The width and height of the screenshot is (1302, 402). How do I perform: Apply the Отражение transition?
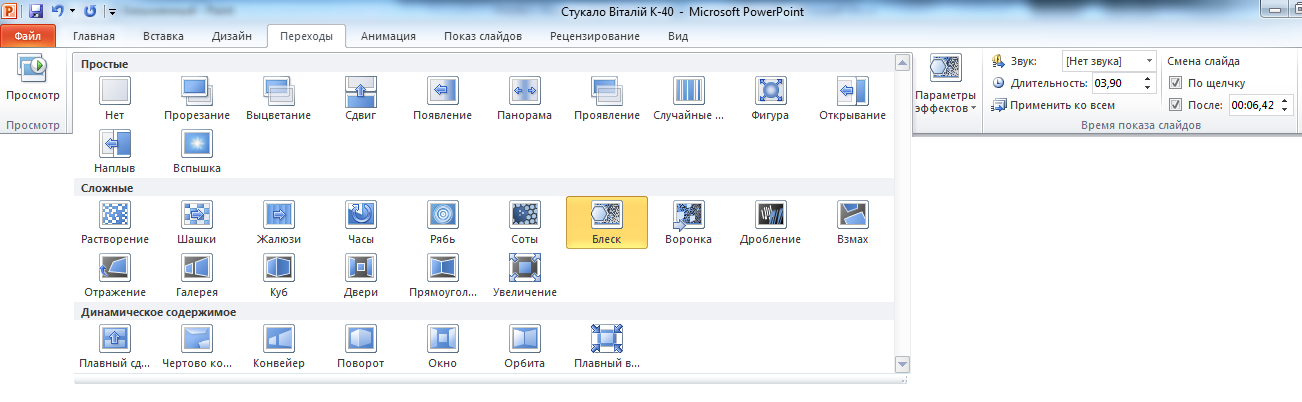click(115, 275)
